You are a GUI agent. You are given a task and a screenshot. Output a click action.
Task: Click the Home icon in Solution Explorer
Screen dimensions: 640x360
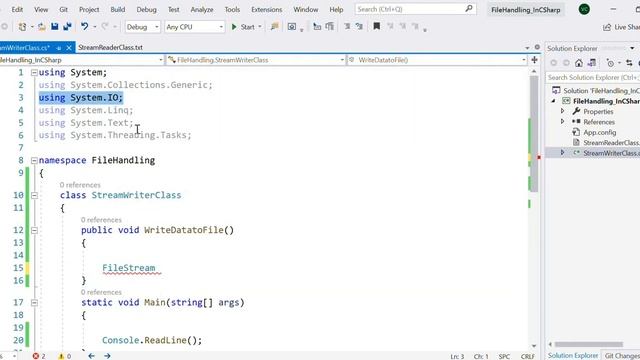579,63
